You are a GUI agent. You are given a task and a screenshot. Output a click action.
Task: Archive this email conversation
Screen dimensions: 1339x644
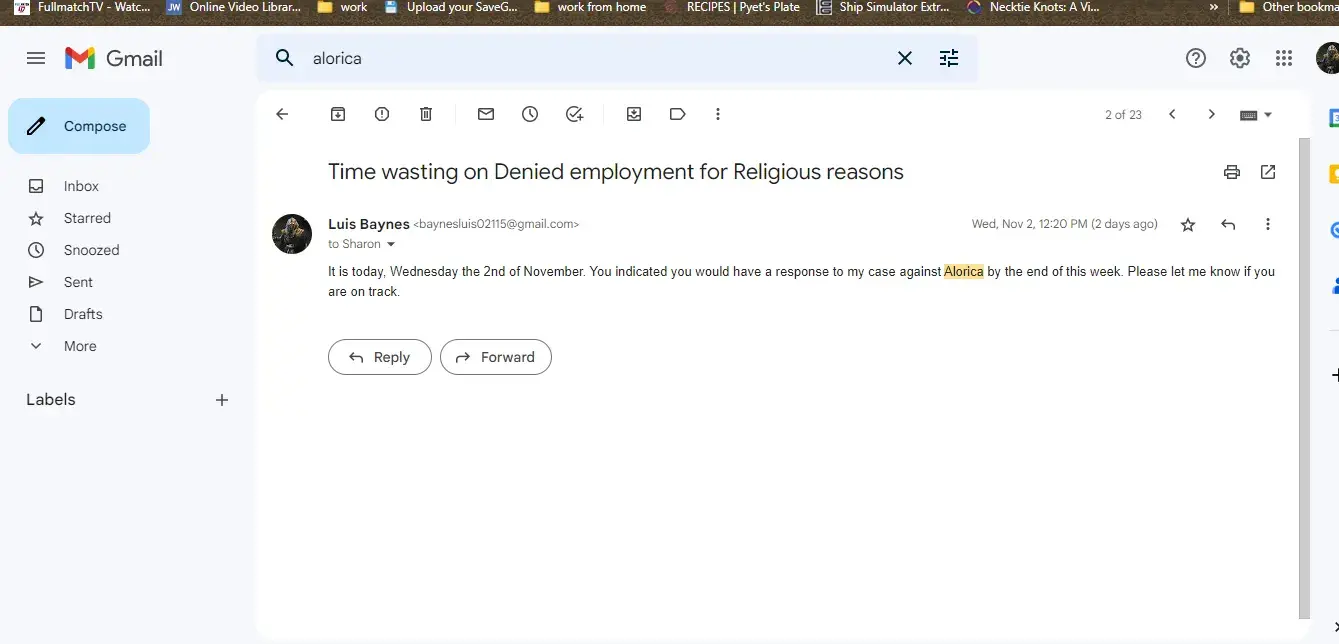point(338,114)
